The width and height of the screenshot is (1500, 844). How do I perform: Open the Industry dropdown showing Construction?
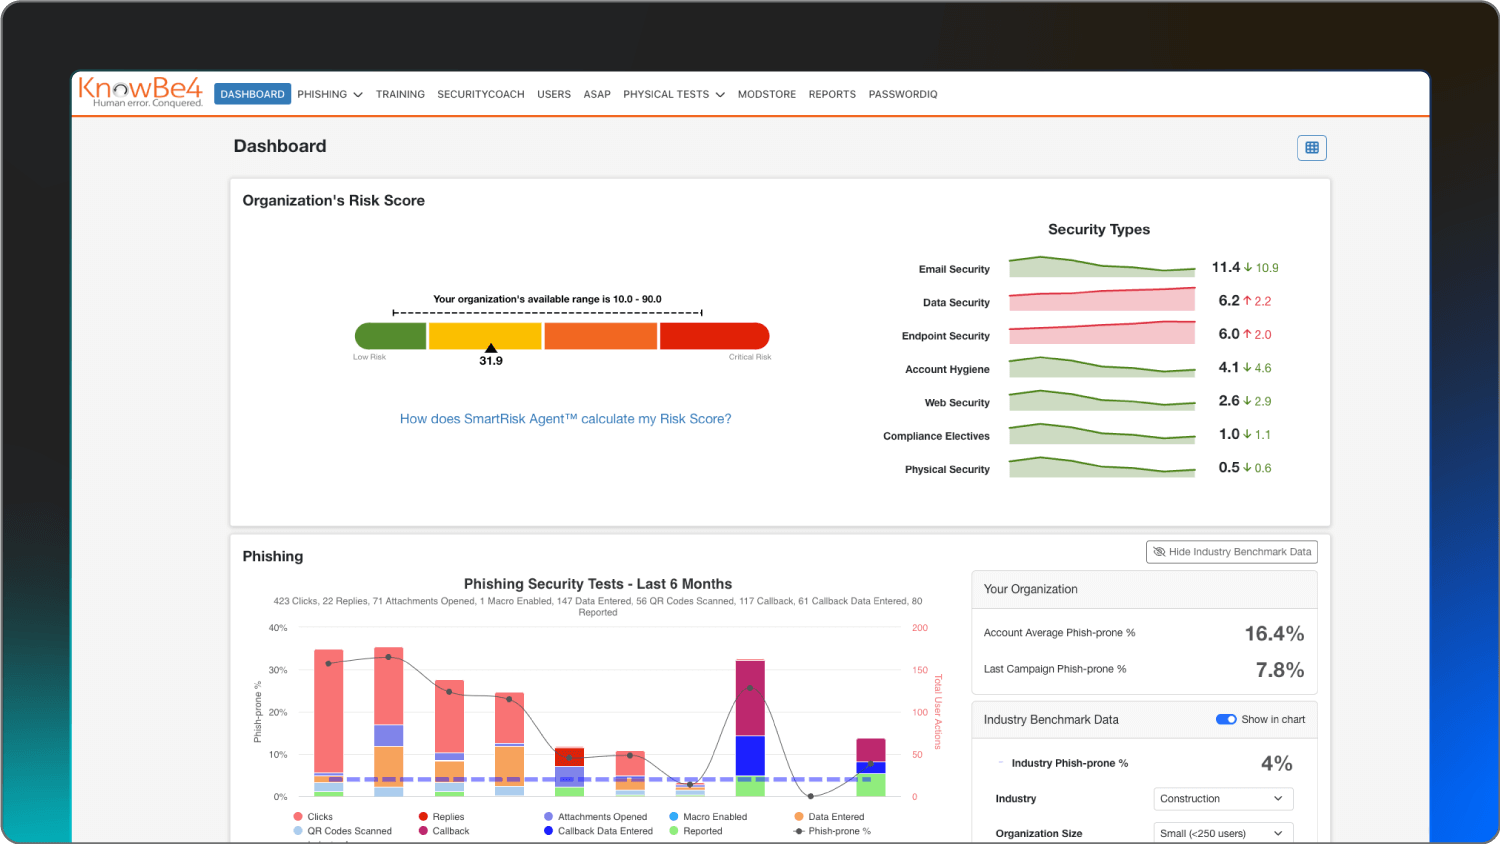(1222, 798)
